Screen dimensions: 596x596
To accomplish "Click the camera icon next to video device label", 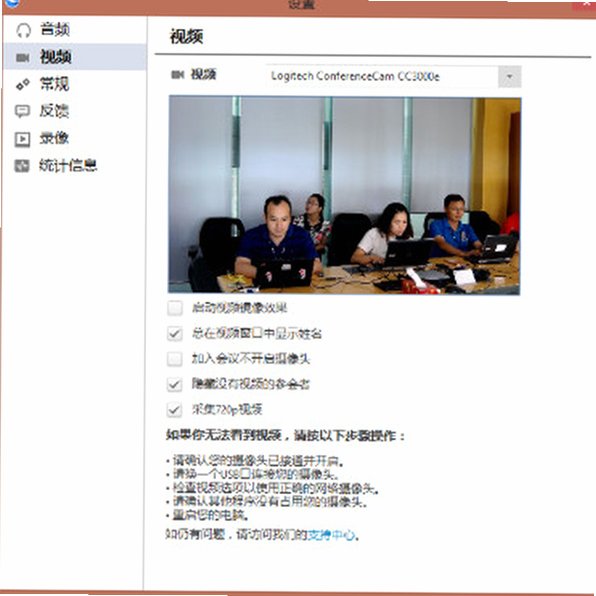I will (x=178, y=74).
